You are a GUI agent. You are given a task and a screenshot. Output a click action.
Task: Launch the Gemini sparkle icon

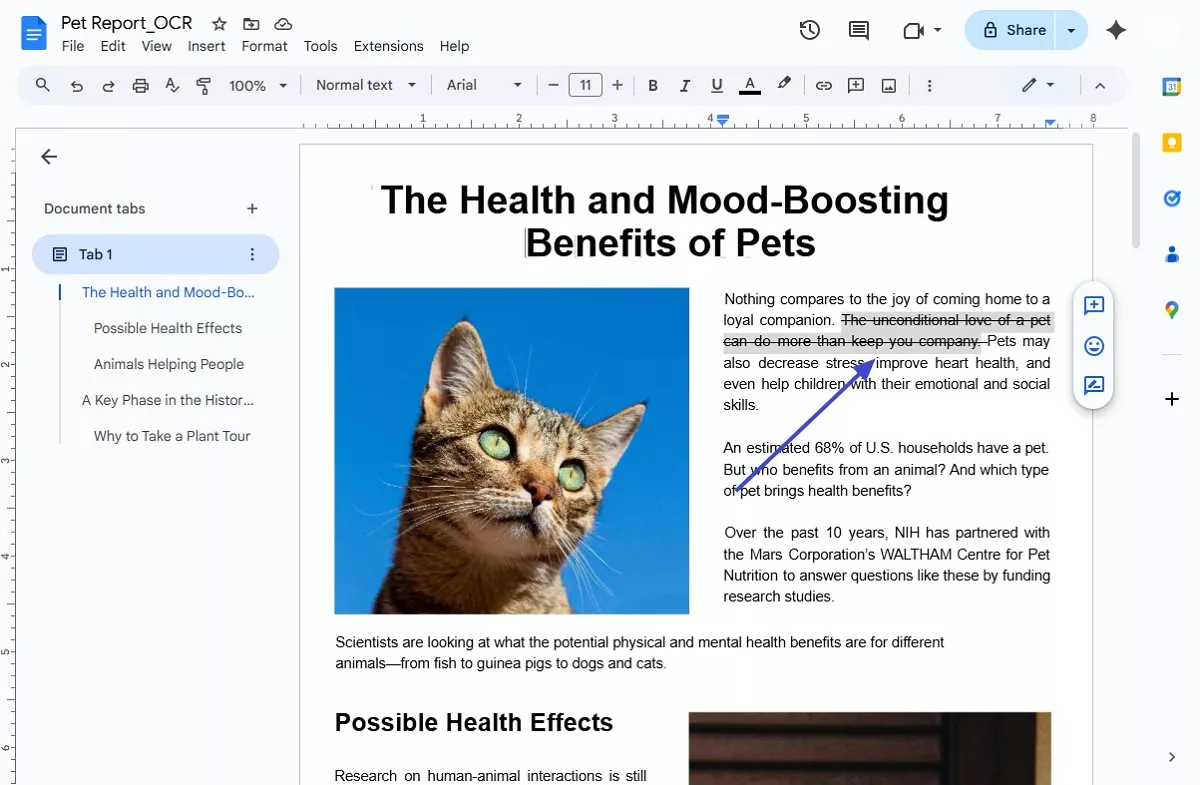coord(1116,30)
